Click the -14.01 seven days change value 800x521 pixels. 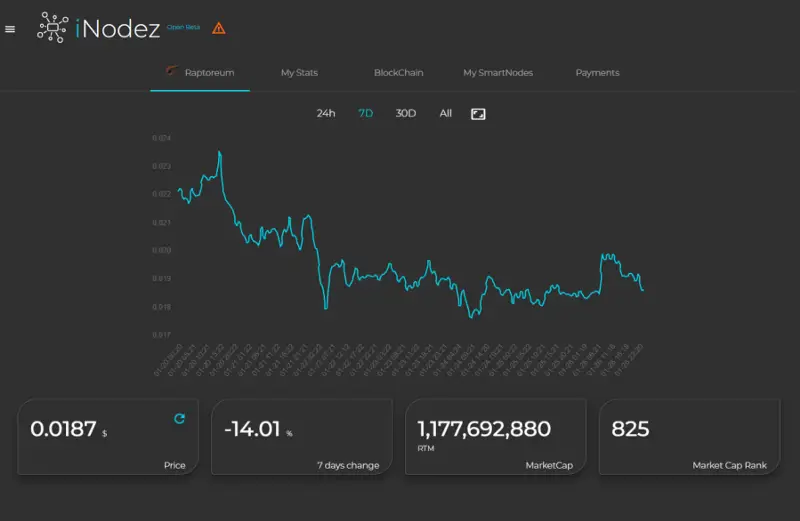pos(252,429)
